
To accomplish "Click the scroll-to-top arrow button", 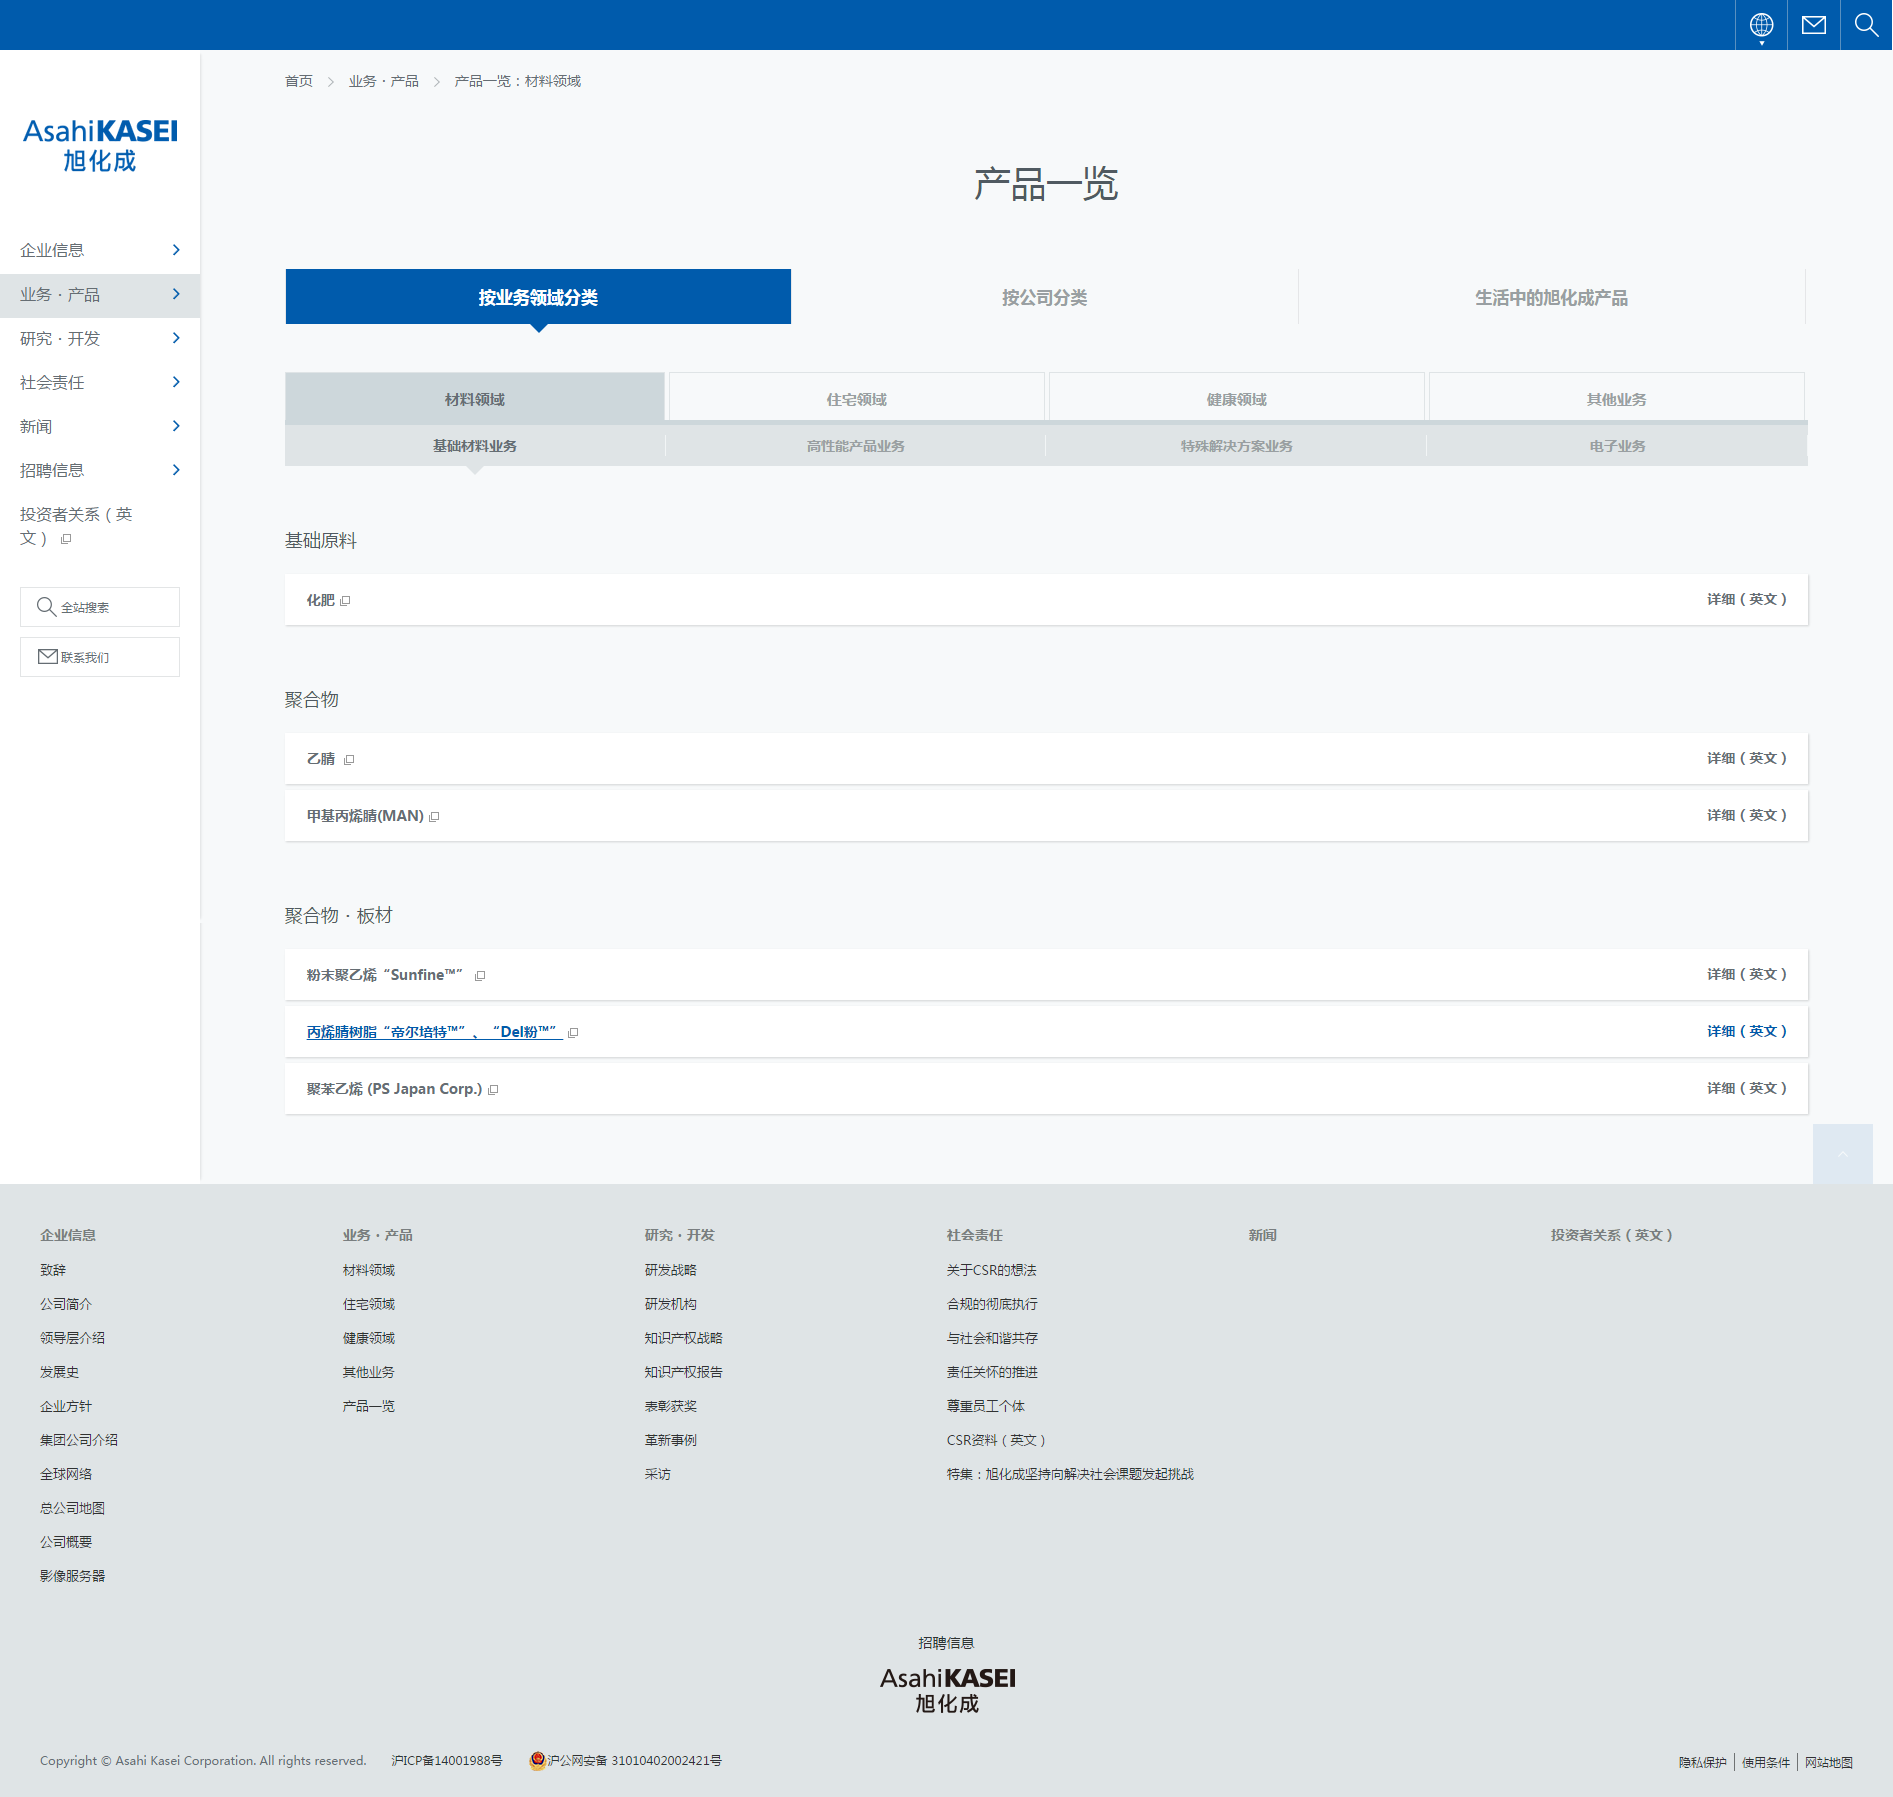I will (x=1842, y=1154).
